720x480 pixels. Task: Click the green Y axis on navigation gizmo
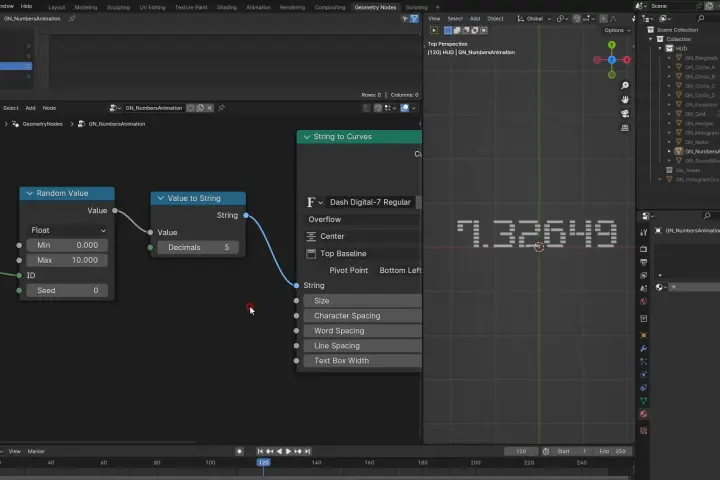click(612, 45)
